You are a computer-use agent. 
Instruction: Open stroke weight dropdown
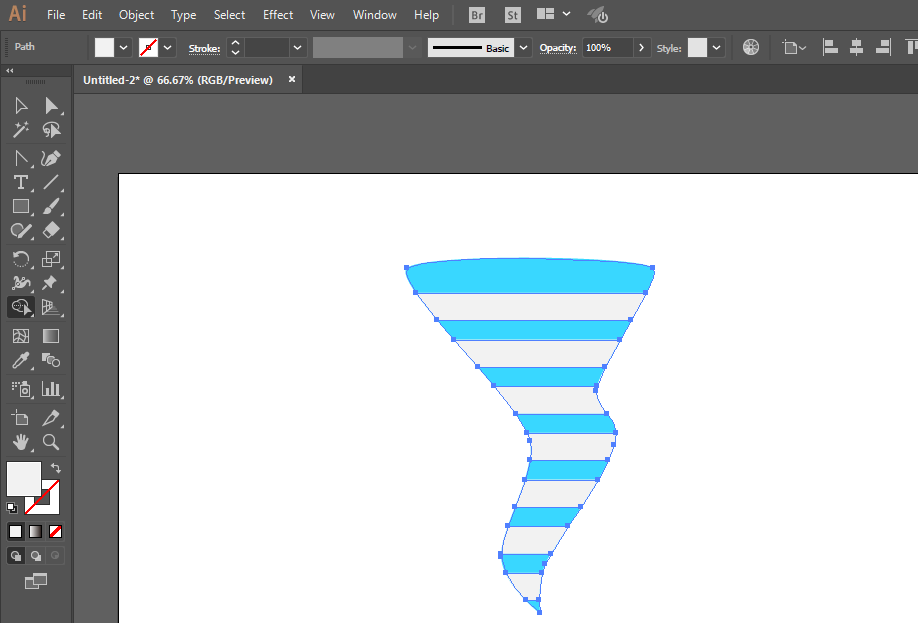(297, 48)
